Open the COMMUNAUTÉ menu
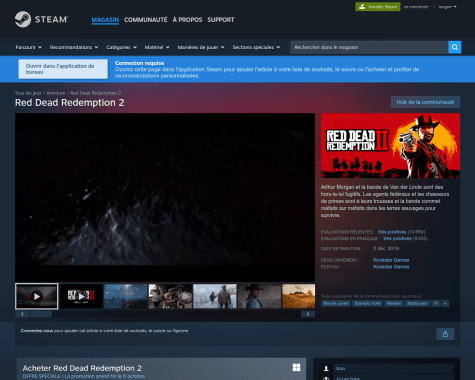This screenshot has width=475, height=380. point(146,20)
